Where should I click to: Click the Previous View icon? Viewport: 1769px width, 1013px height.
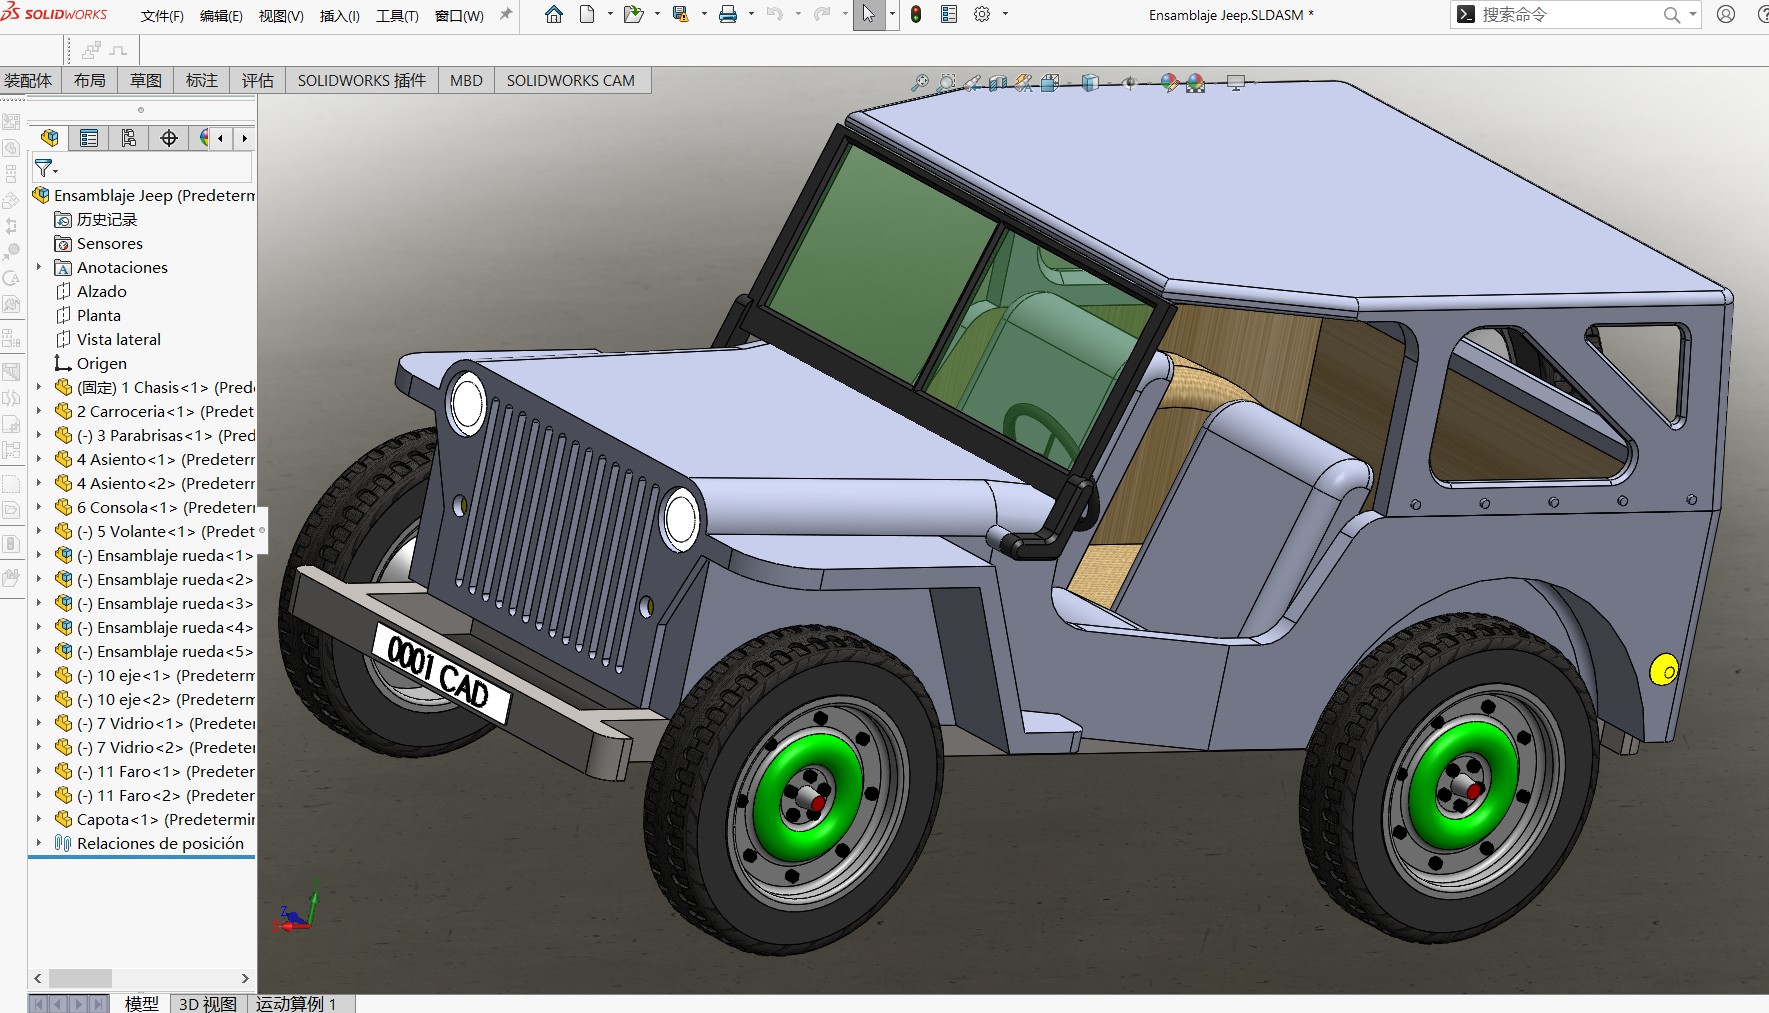tap(972, 83)
